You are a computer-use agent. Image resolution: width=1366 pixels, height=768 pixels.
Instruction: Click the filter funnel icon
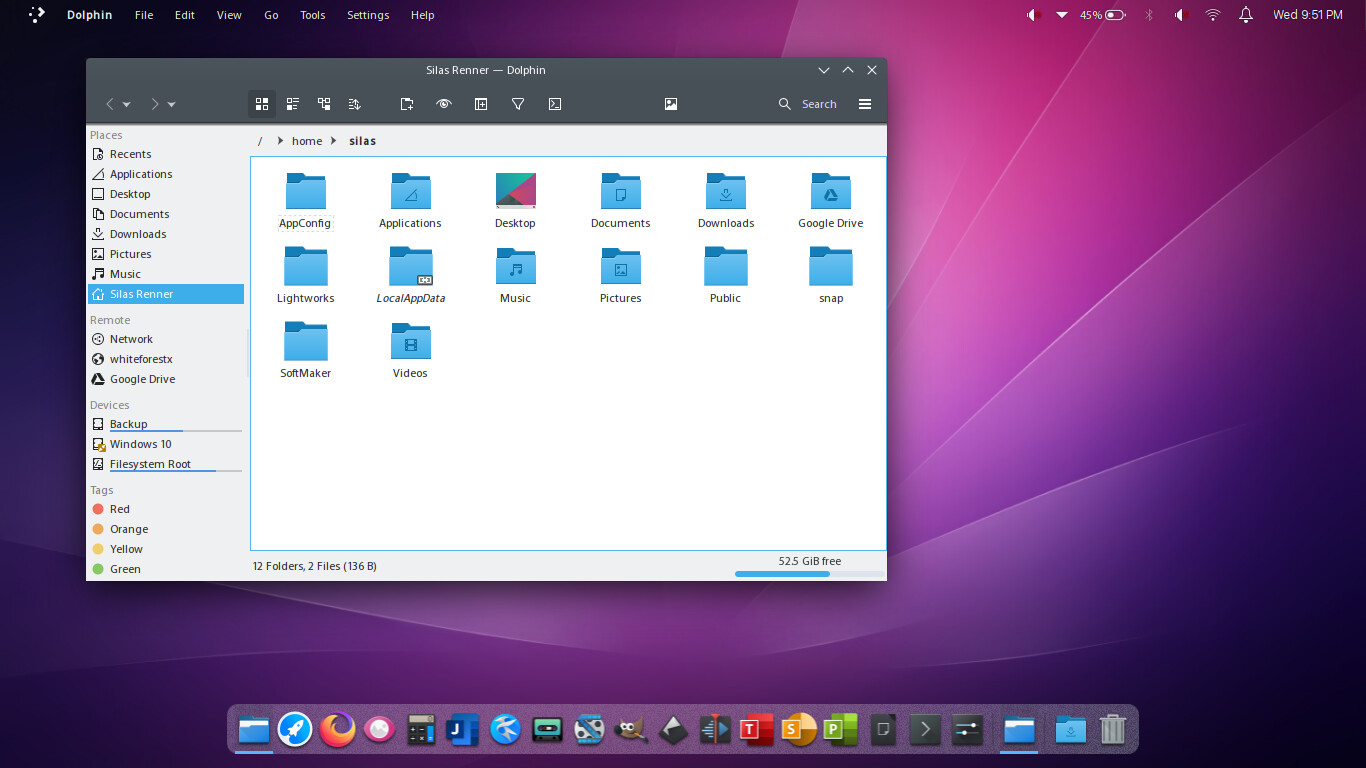518,104
